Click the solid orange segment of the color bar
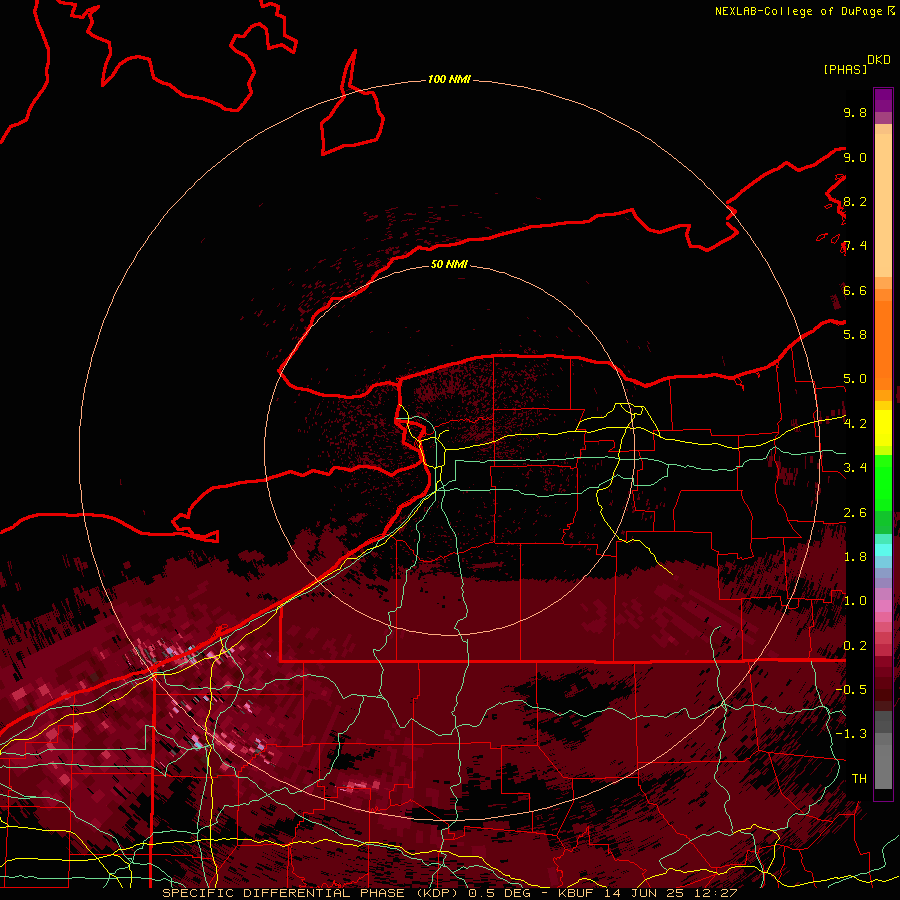Screen dimensions: 900x900 coord(883,345)
